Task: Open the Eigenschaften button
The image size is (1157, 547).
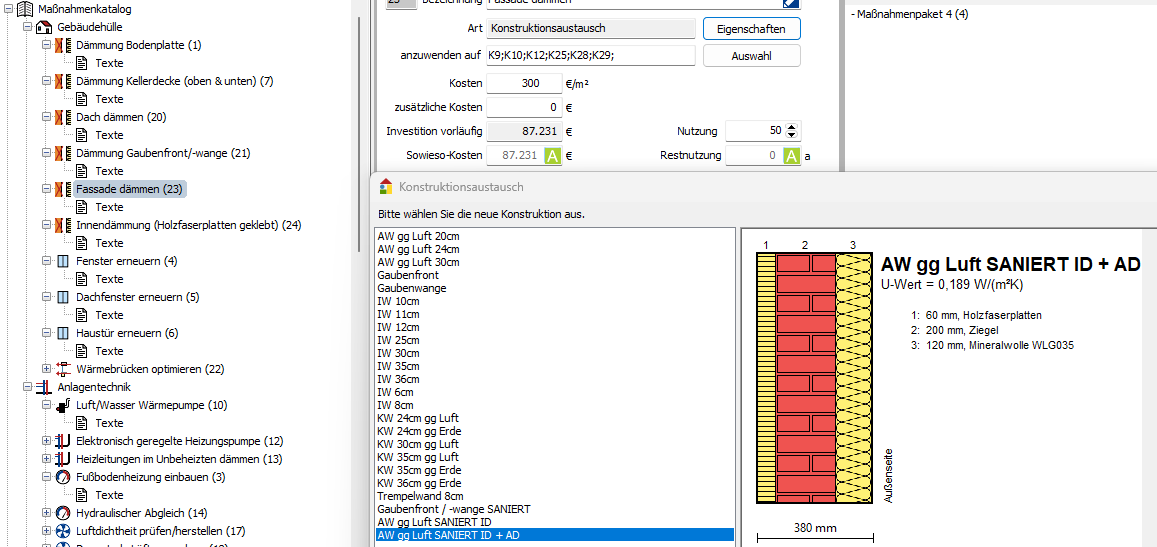Action: (751, 29)
